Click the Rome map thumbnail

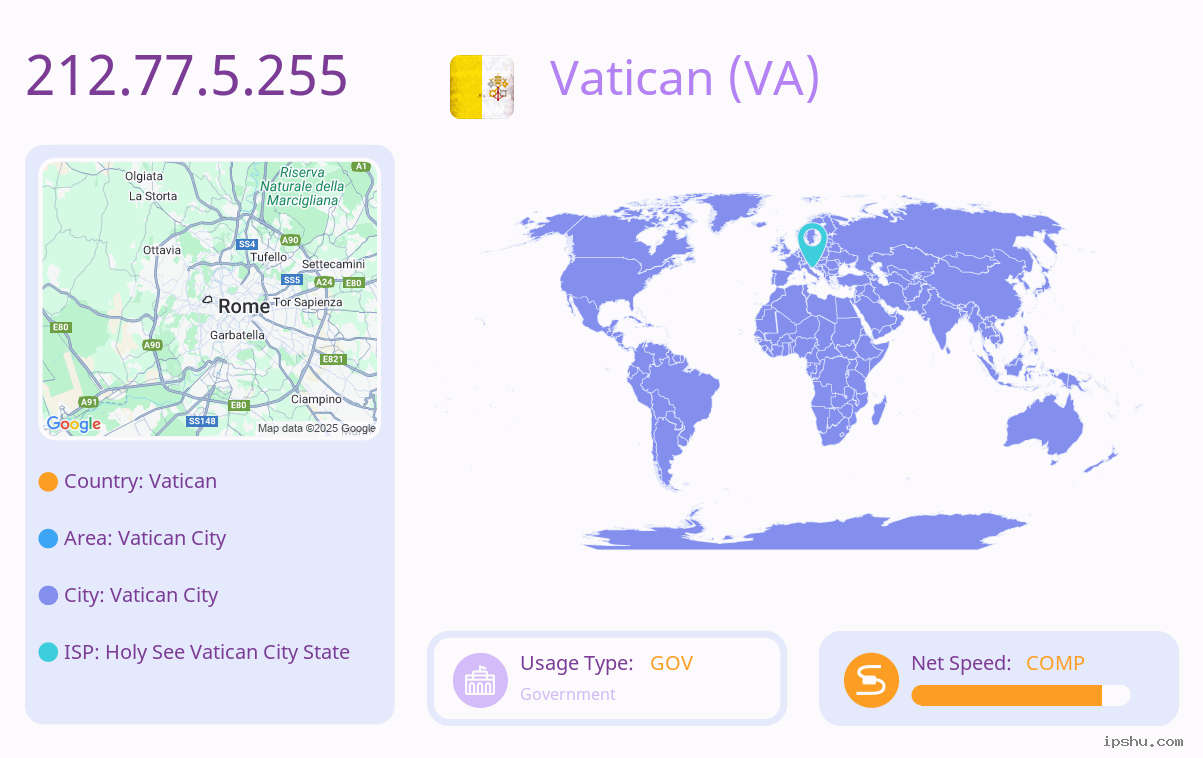210,299
